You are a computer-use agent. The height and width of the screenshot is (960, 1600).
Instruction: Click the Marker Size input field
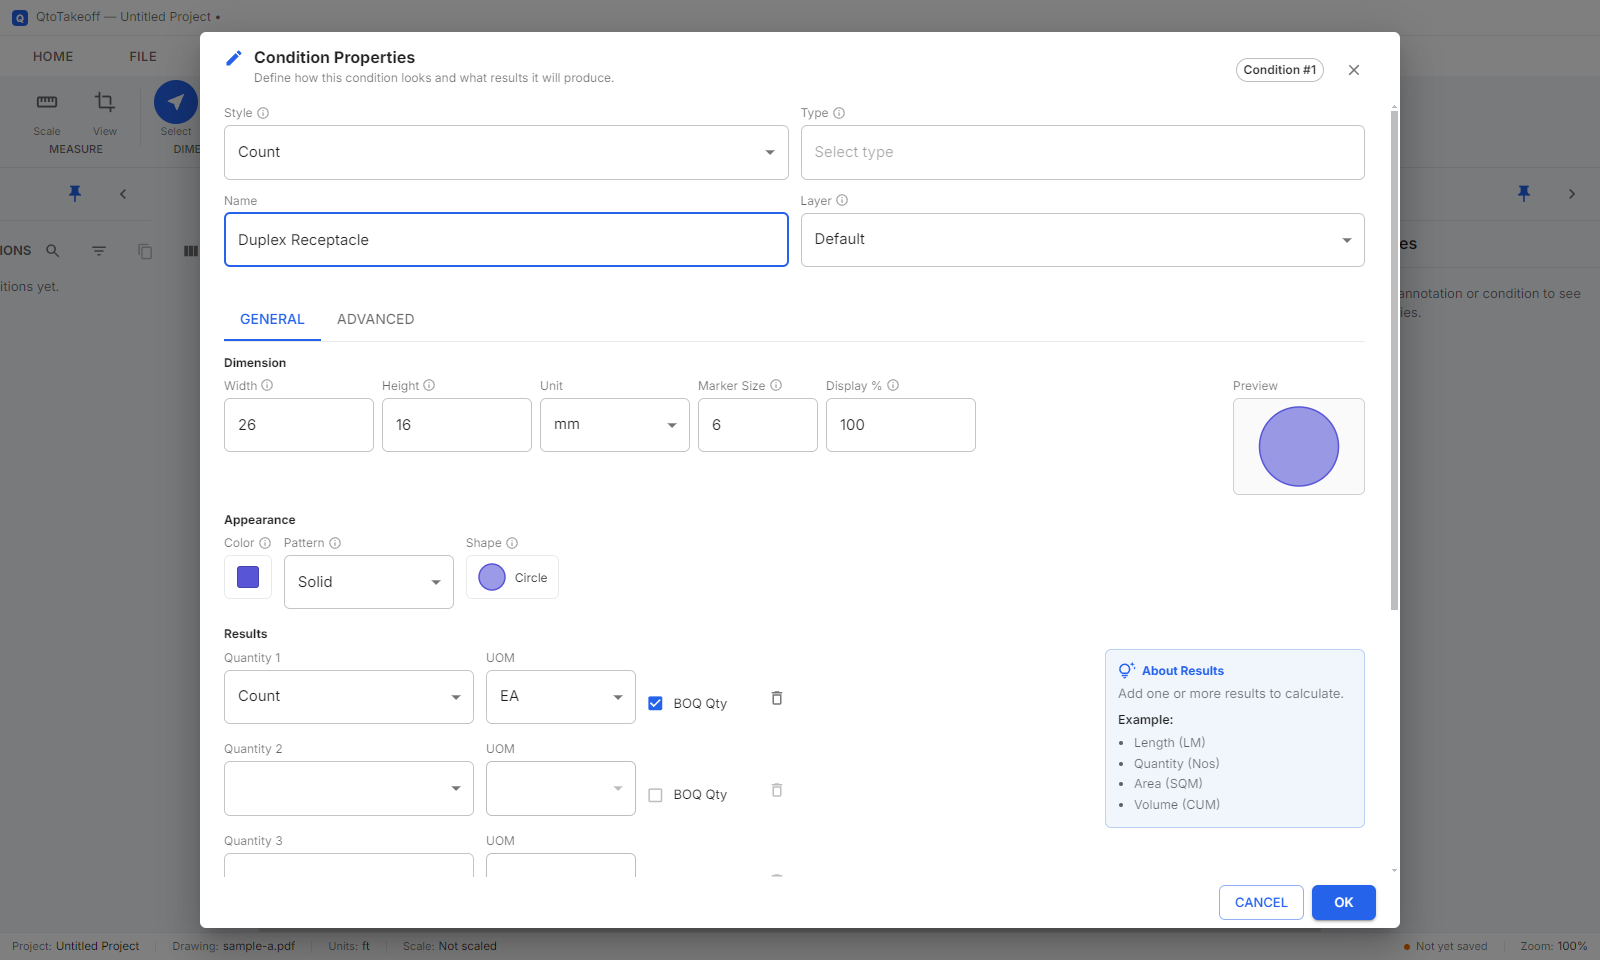pos(758,425)
